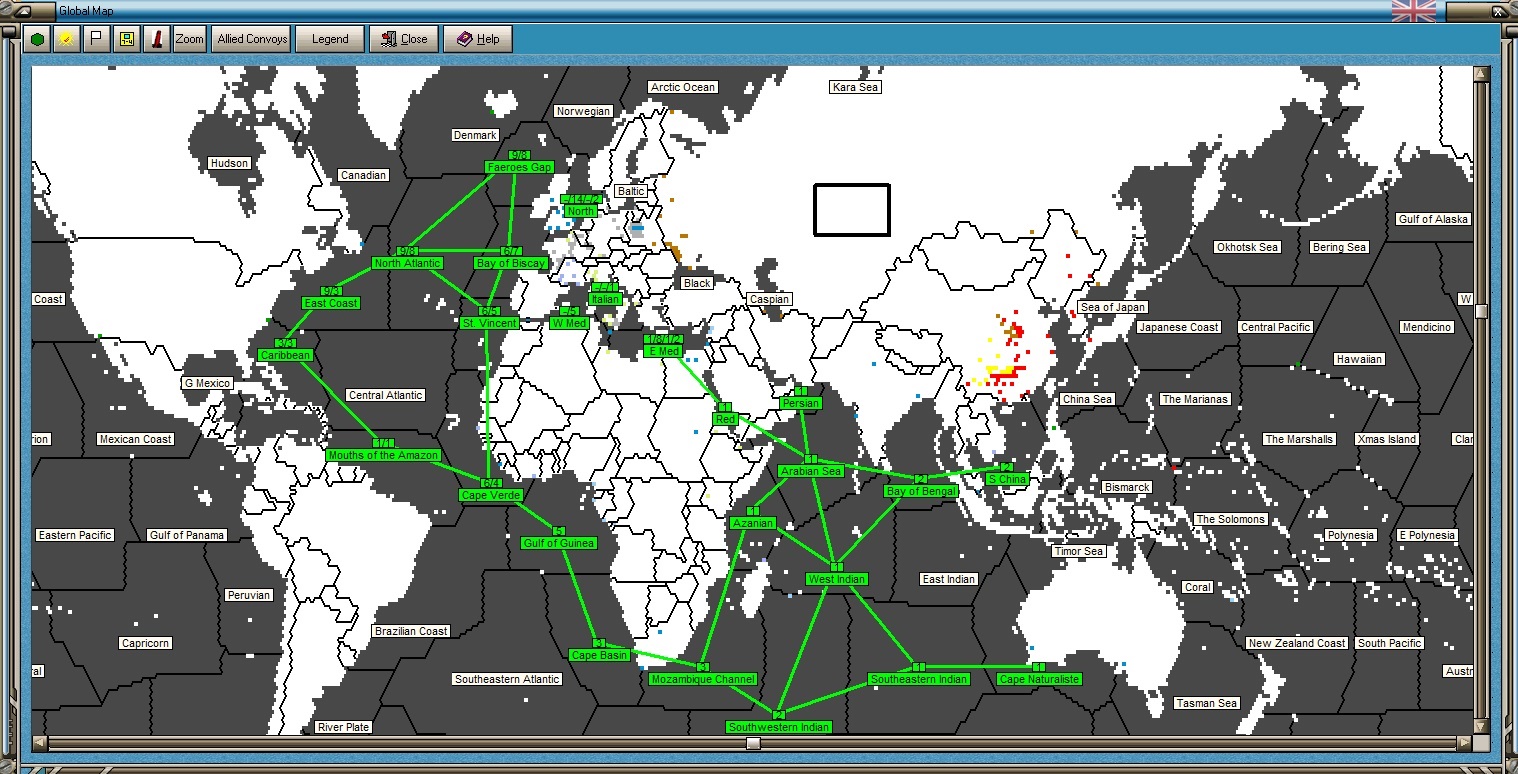
Task: Click the vertical scrollbar up arrow
Action: 1481,74
